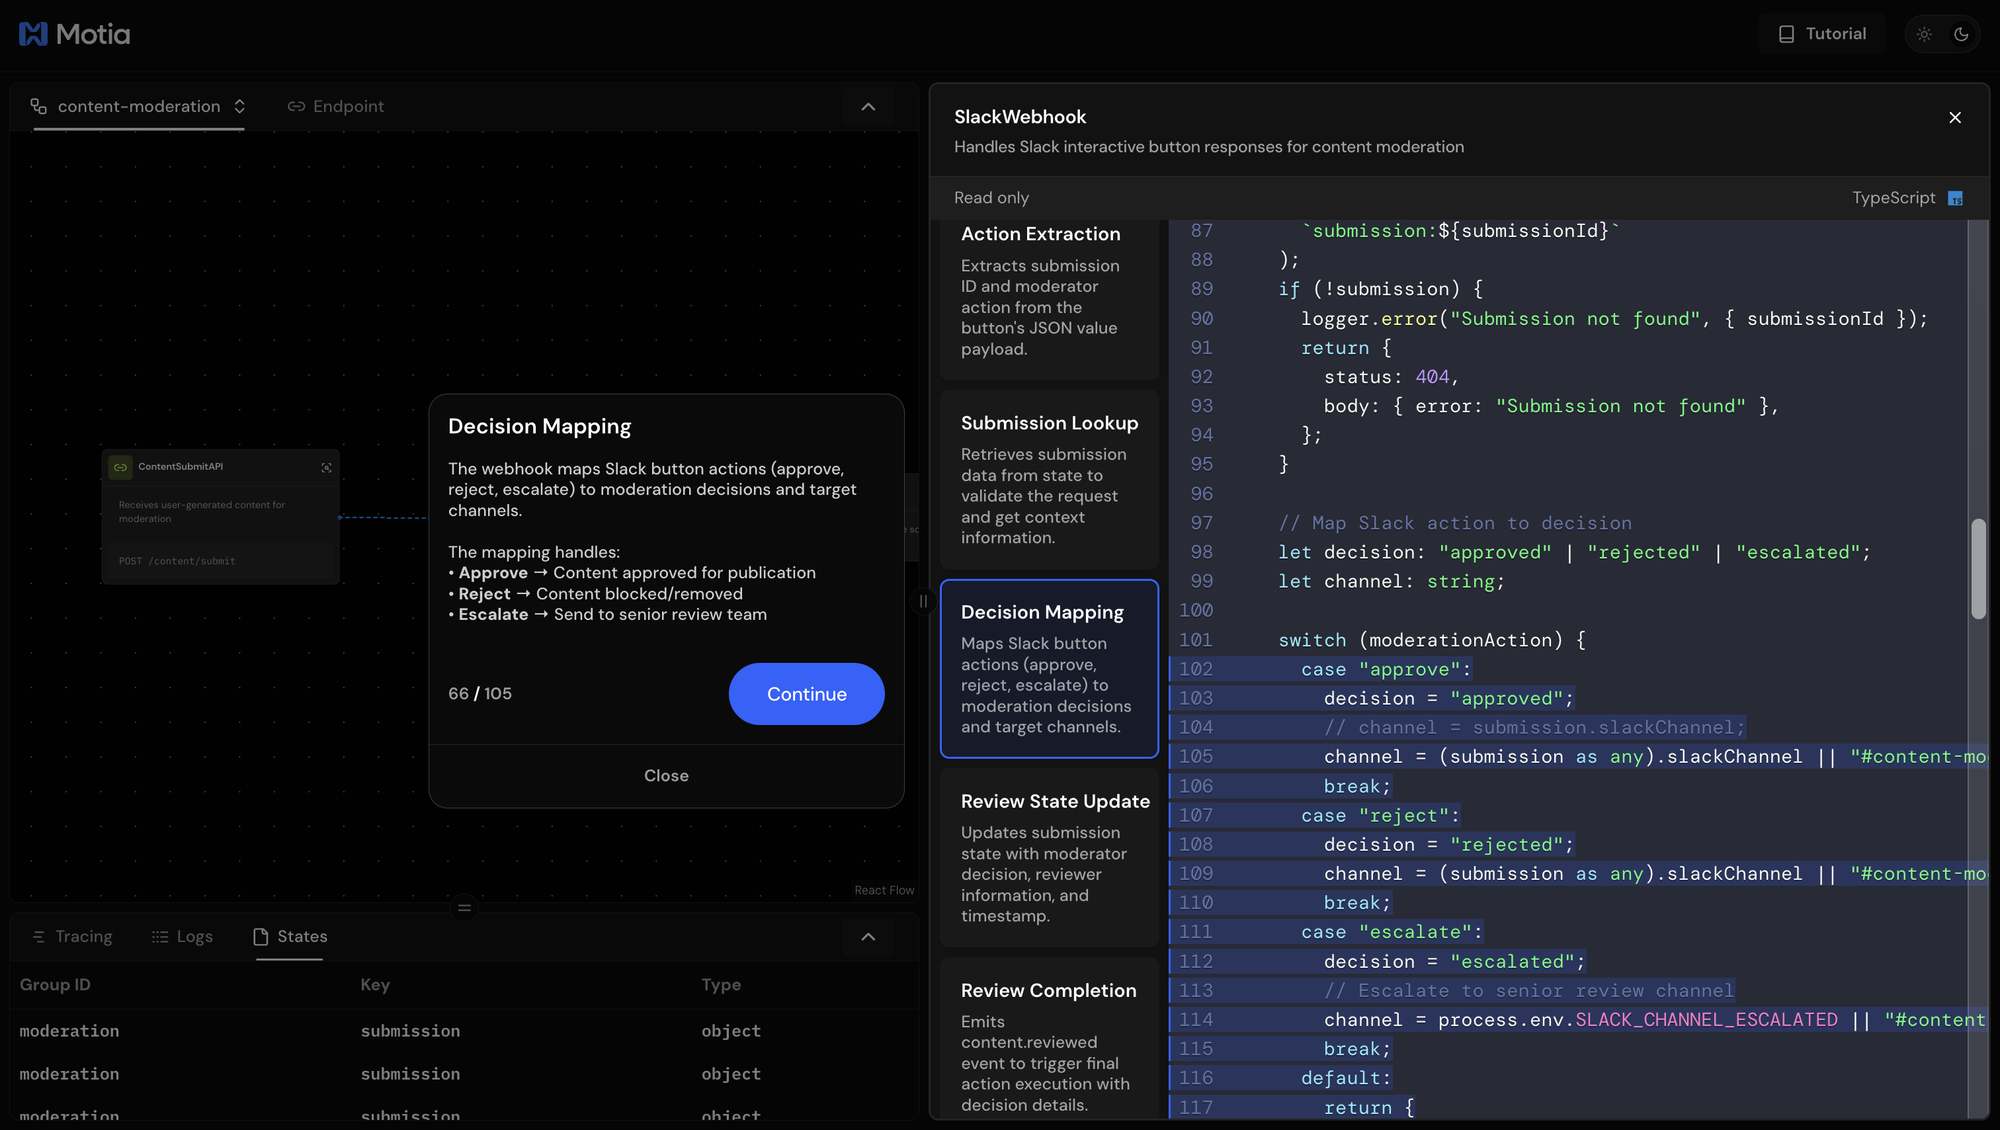This screenshot has width=2000, height=1130.
Task: Switch to dark theme moon icon
Action: click(1961, 34)
